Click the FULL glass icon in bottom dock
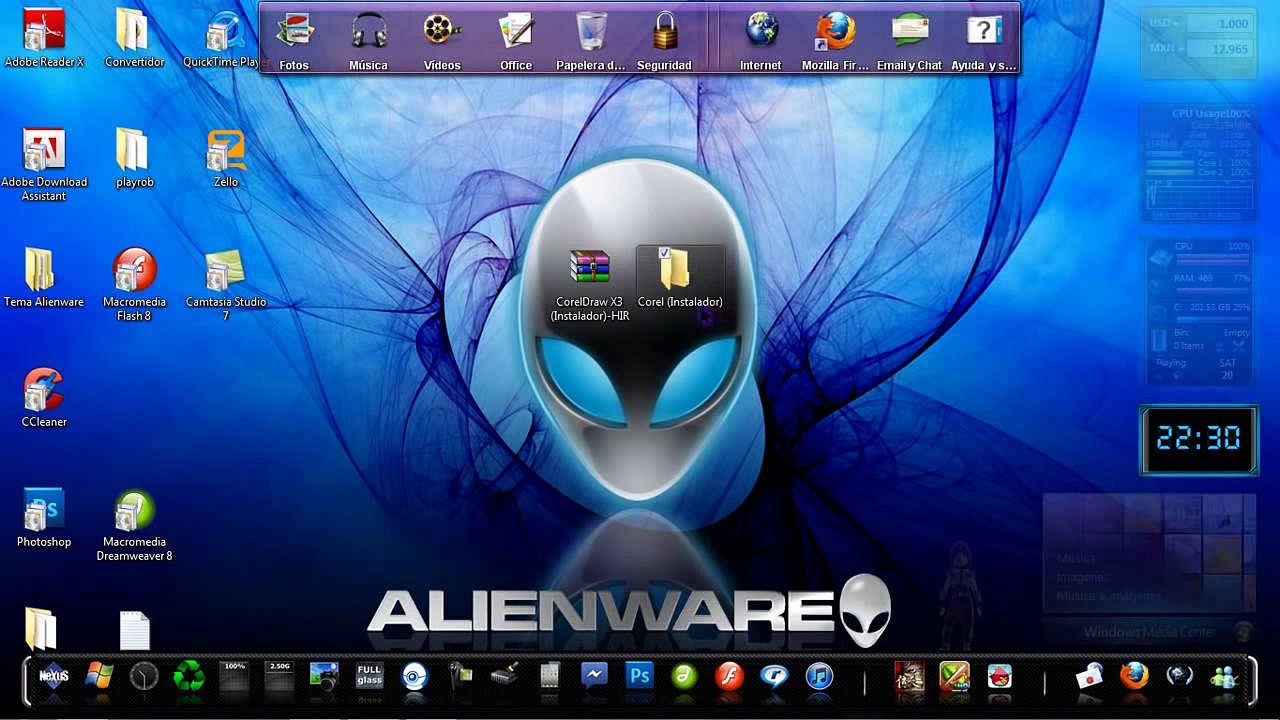1280x720 pixels. click(x=369, y=677)
